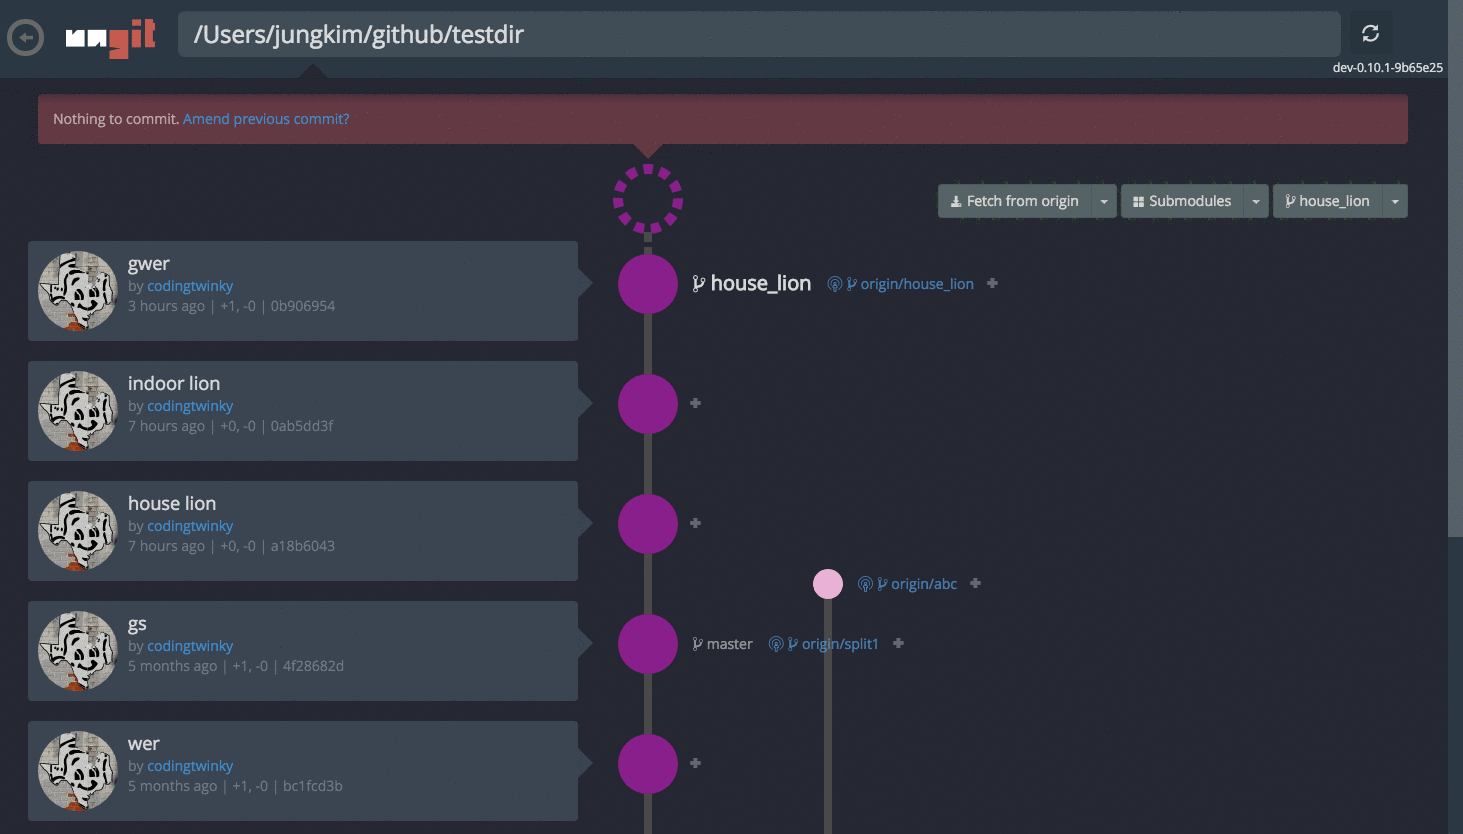Click the house_lion branch button in toolbar

pyautogui.click(x=1327, y=201)
